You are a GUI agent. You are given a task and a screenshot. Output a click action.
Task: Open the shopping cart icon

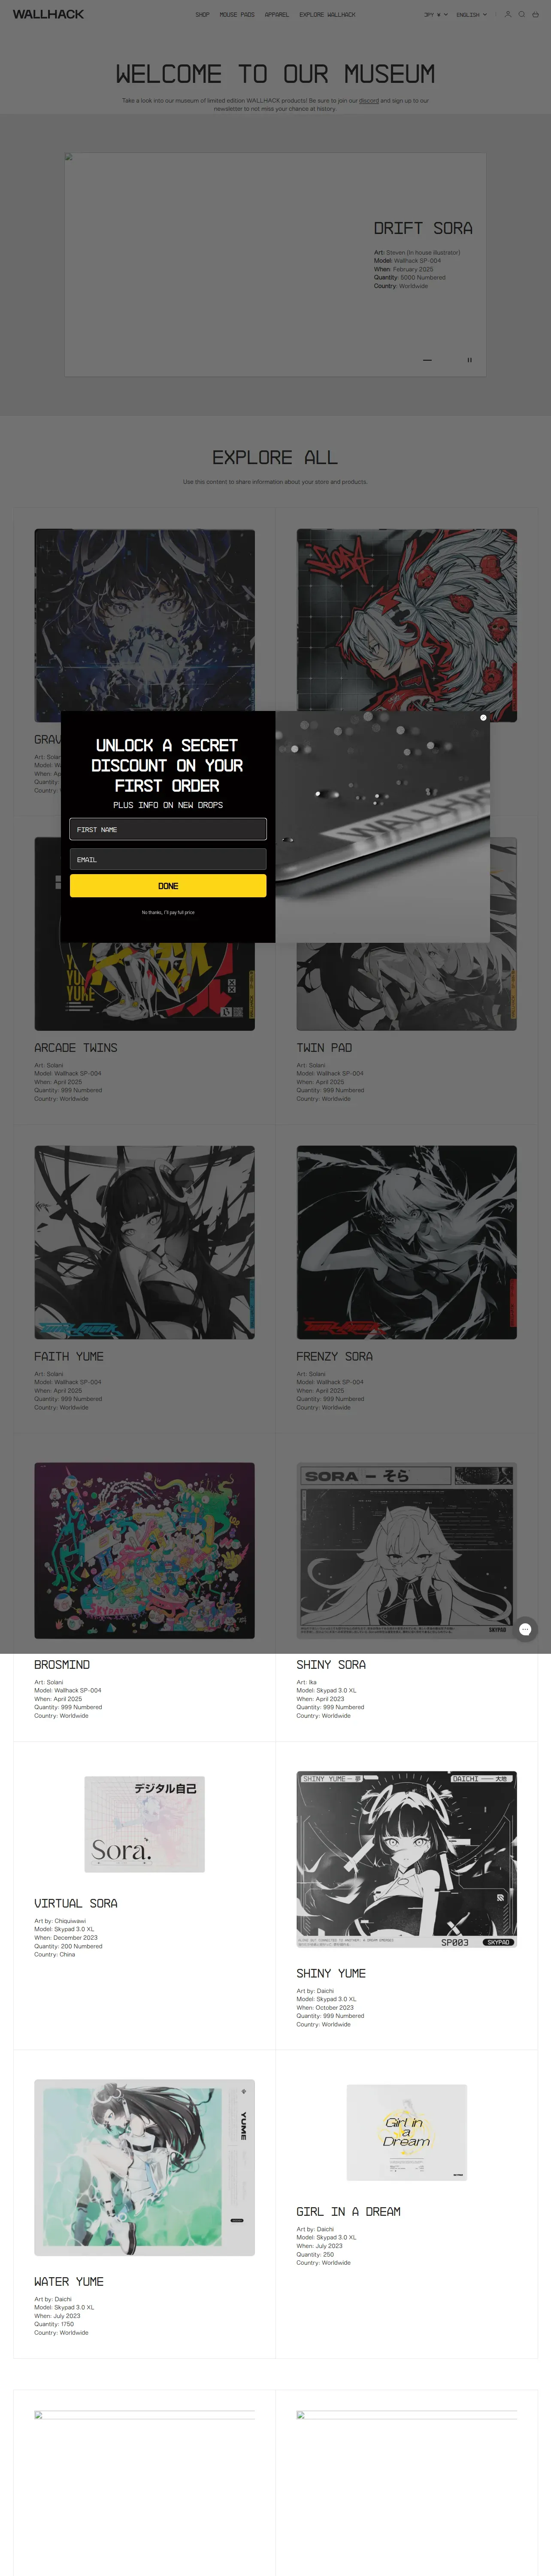[x=535, y=15]
